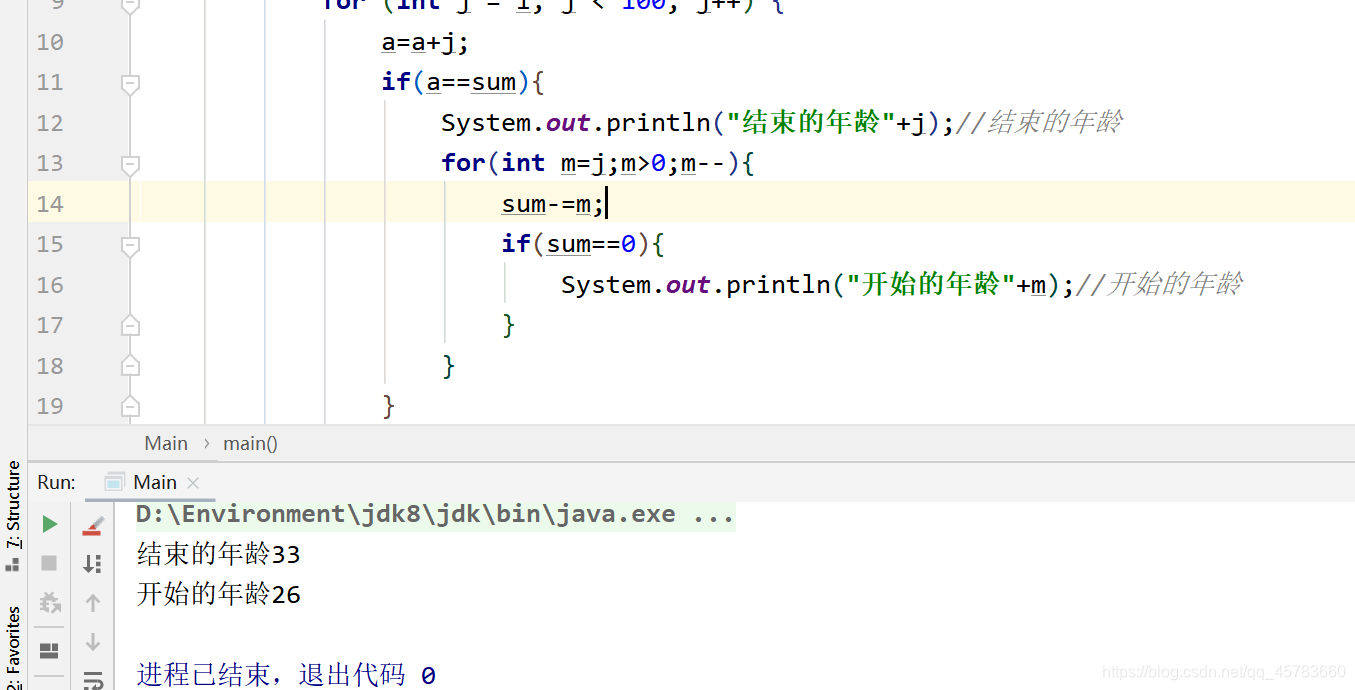Click the fold end marker on line 18
The image size is (1355, 690).
coord(129,366)
